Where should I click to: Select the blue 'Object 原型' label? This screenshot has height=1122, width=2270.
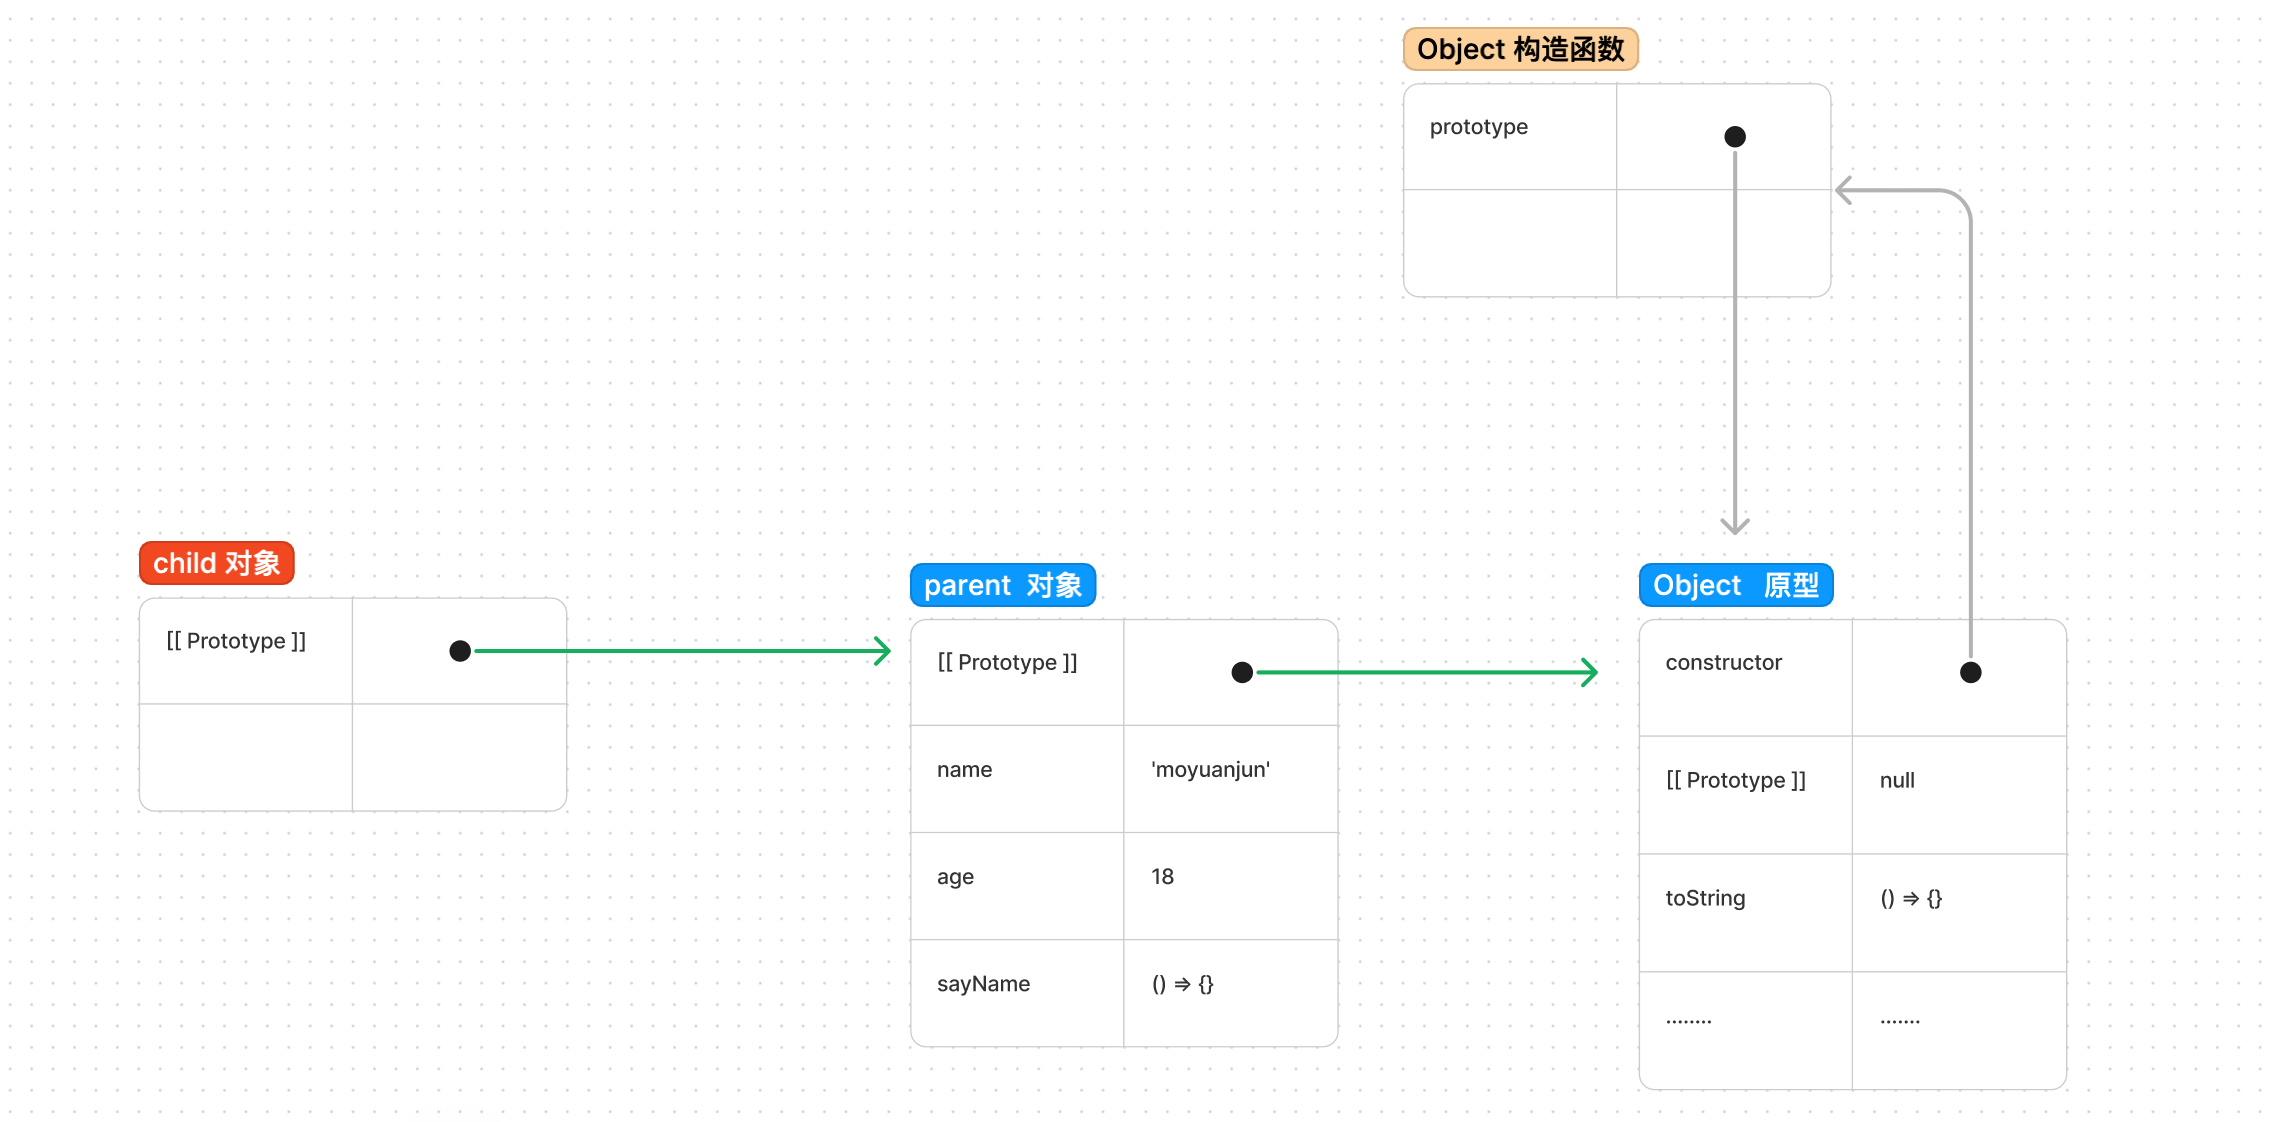[1735, 585]
